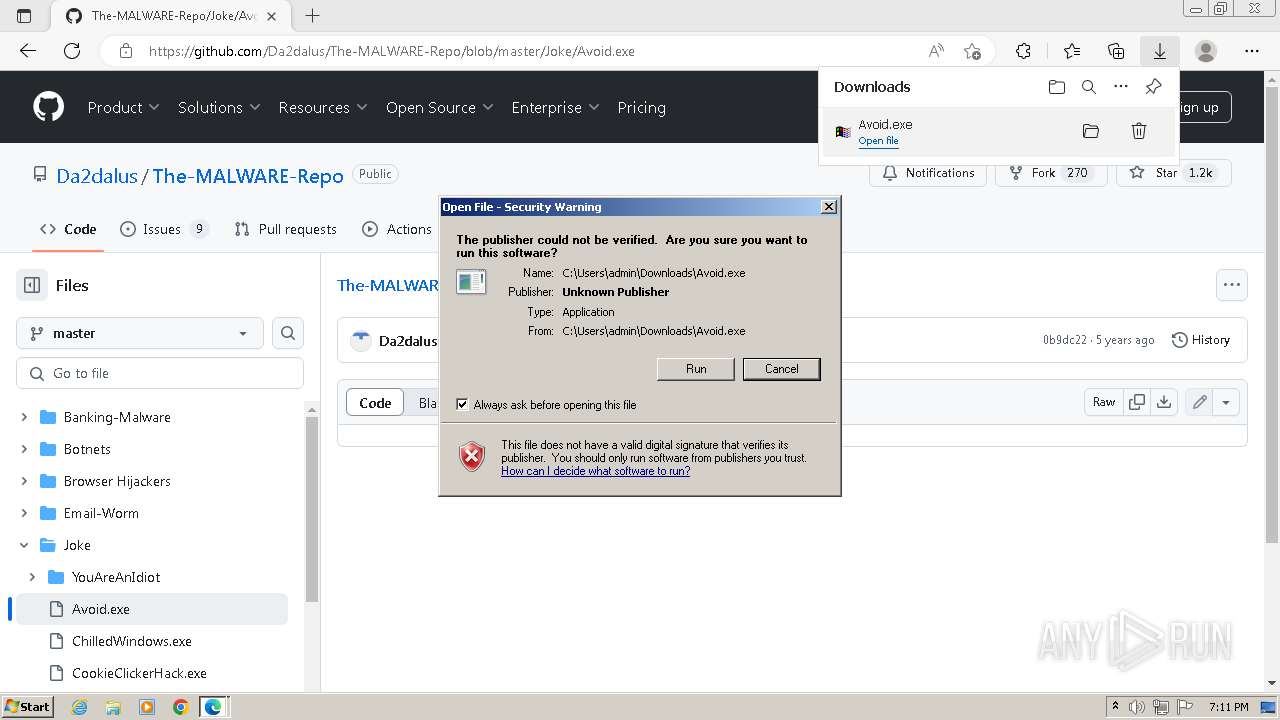Collapse the Joke folder
Viewport: 1280px width, 720px height.
[x=24, y=545]
